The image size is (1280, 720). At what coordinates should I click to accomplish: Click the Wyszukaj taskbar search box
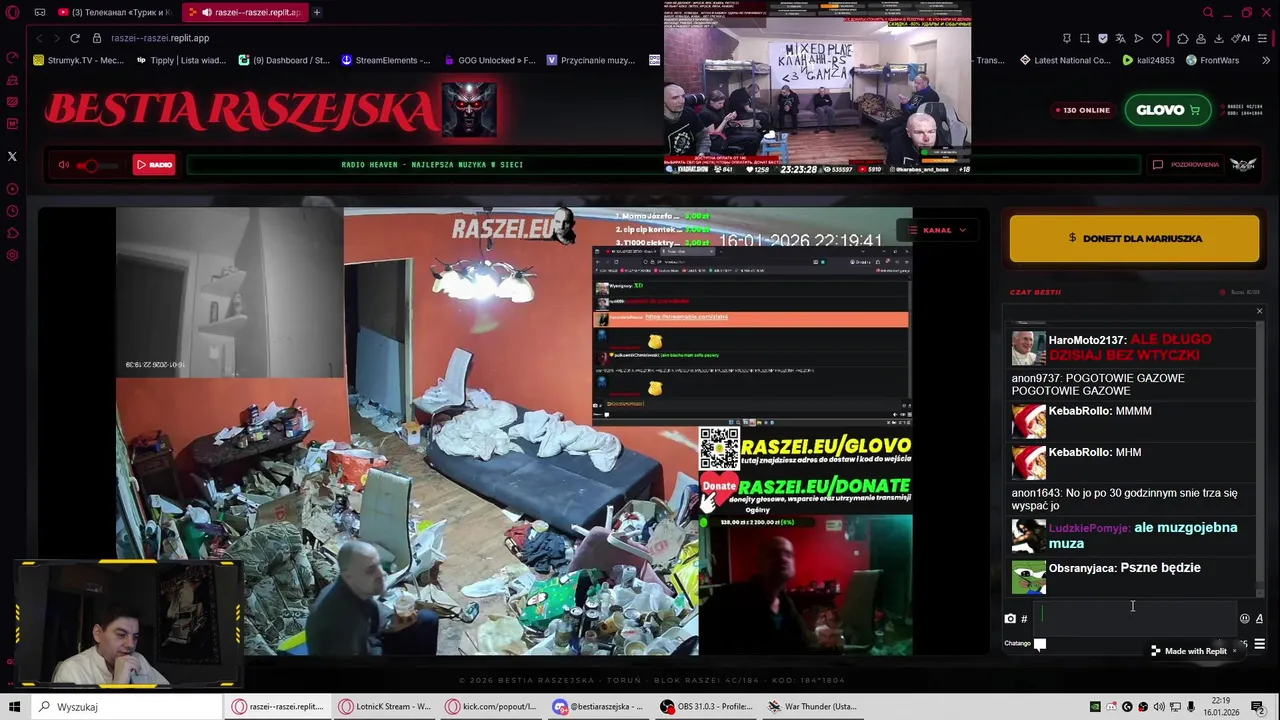coord(126,707)
